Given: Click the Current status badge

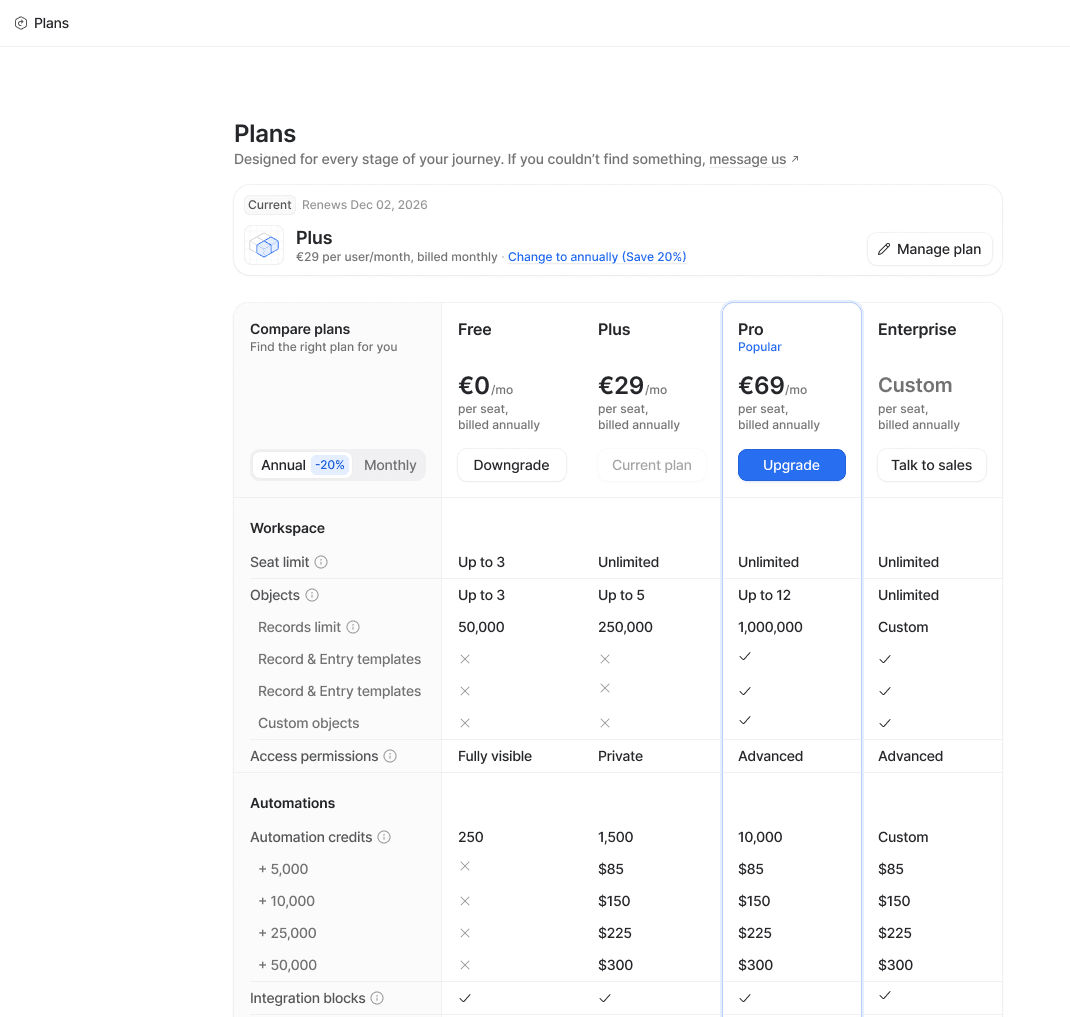Looking at the screenshot, I should 270,205.
